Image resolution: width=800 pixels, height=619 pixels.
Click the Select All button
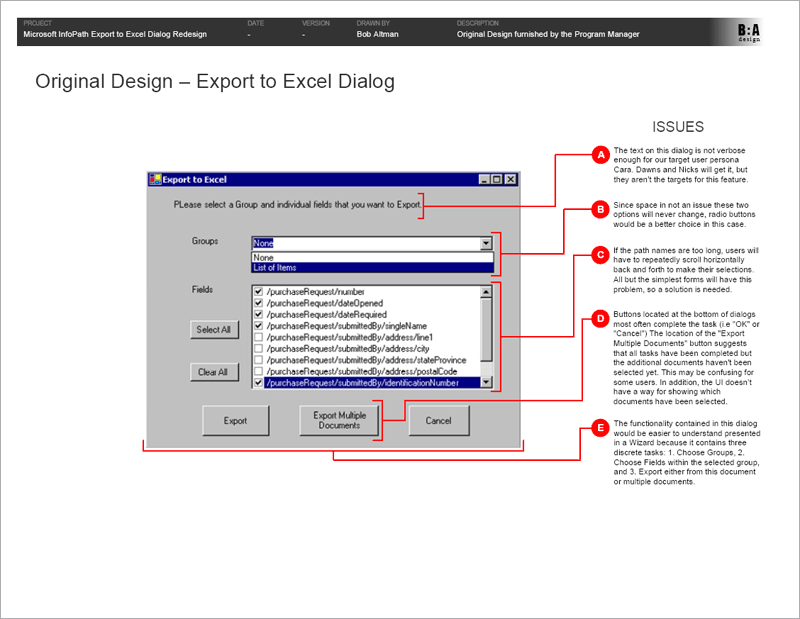click(214, 330)
